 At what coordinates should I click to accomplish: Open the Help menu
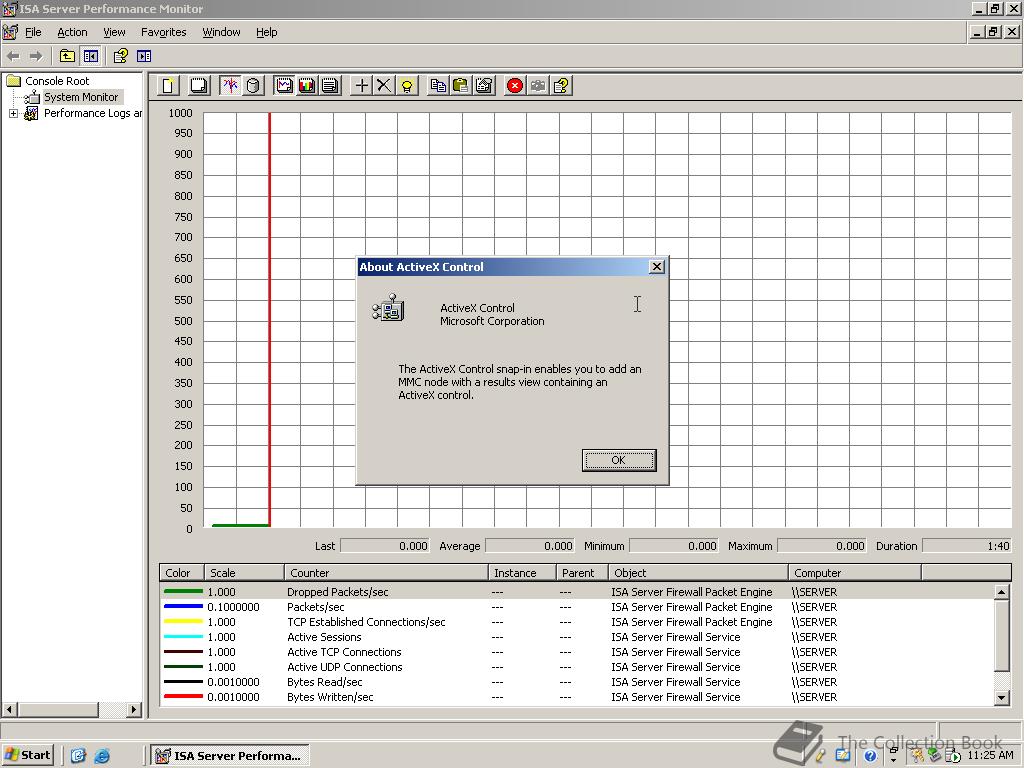pos(266,32)
